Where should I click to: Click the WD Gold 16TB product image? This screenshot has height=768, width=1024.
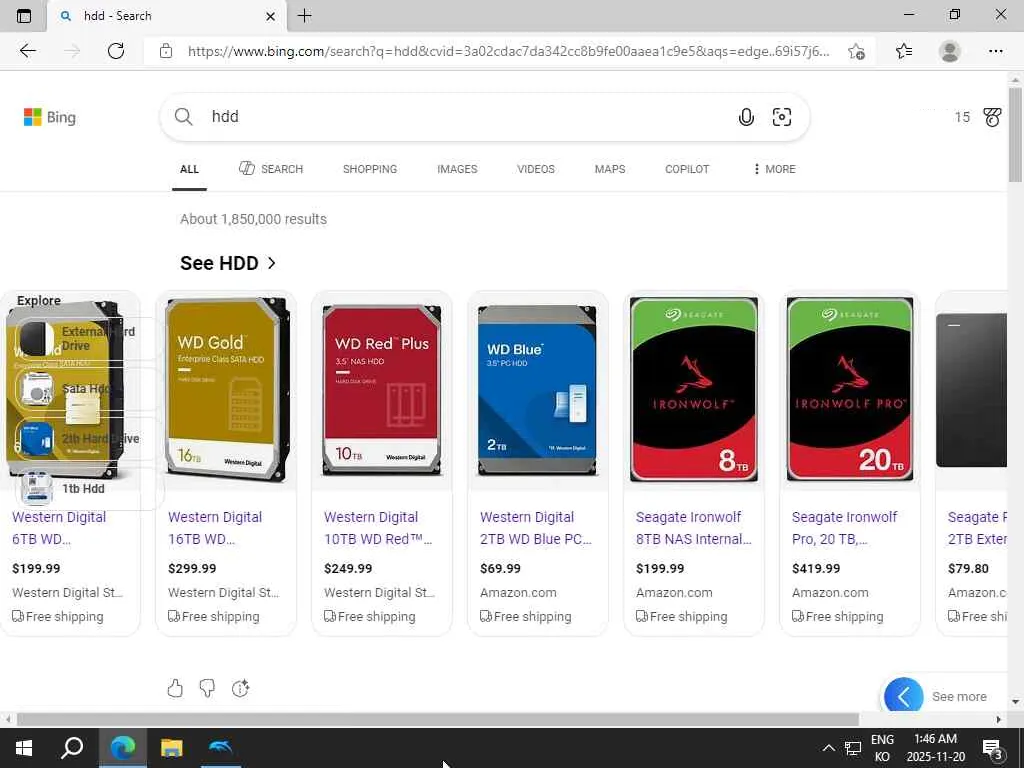[226, 390]
